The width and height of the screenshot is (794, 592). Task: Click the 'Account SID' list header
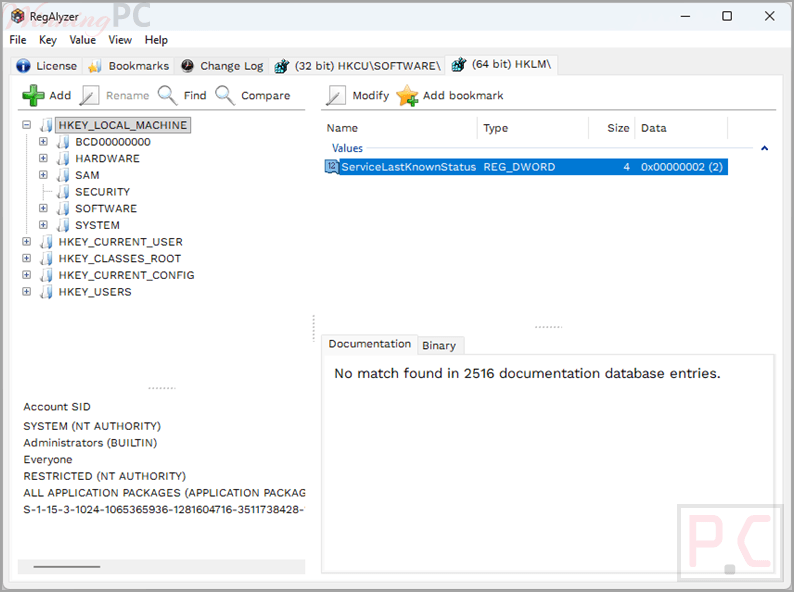[57, 407]
